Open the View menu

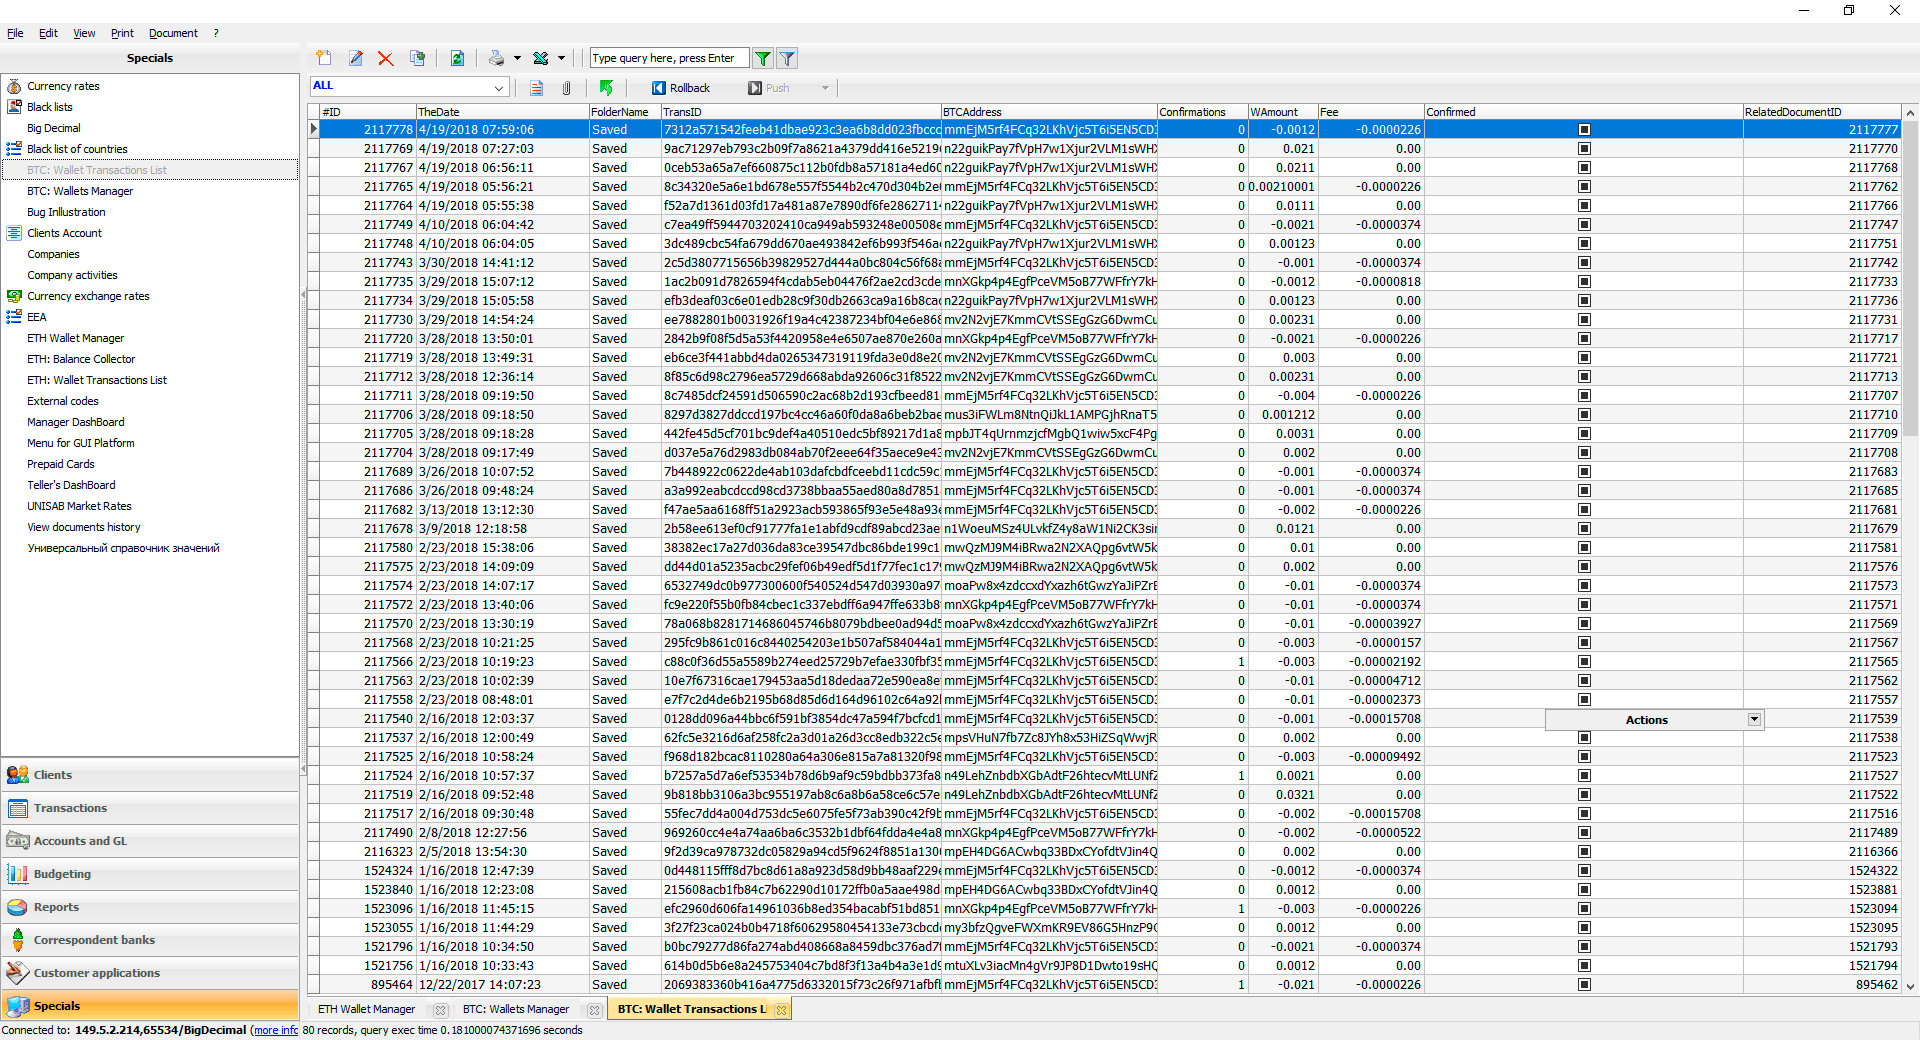coord(84,33)
